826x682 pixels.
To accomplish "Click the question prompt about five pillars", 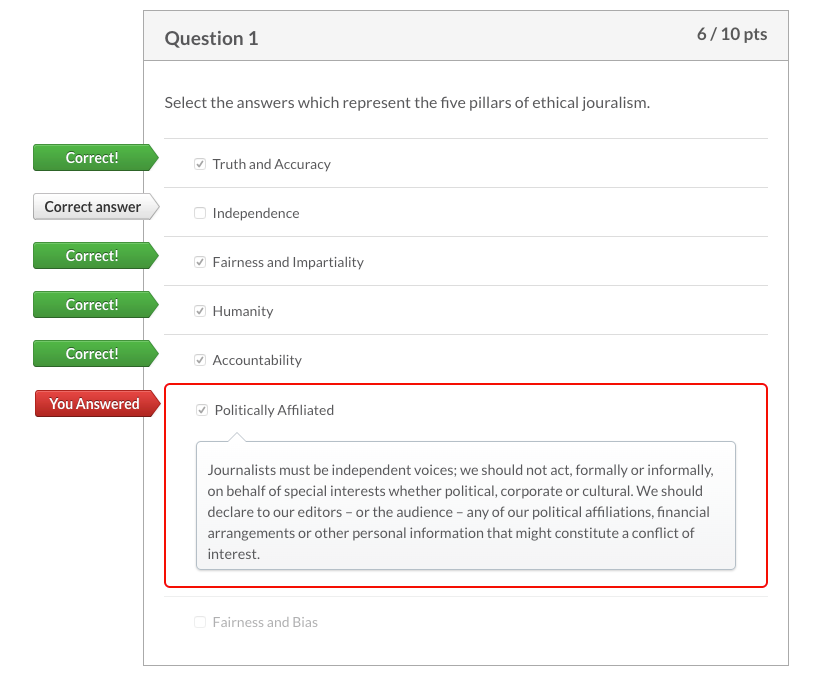I will (x=407, y=102).
